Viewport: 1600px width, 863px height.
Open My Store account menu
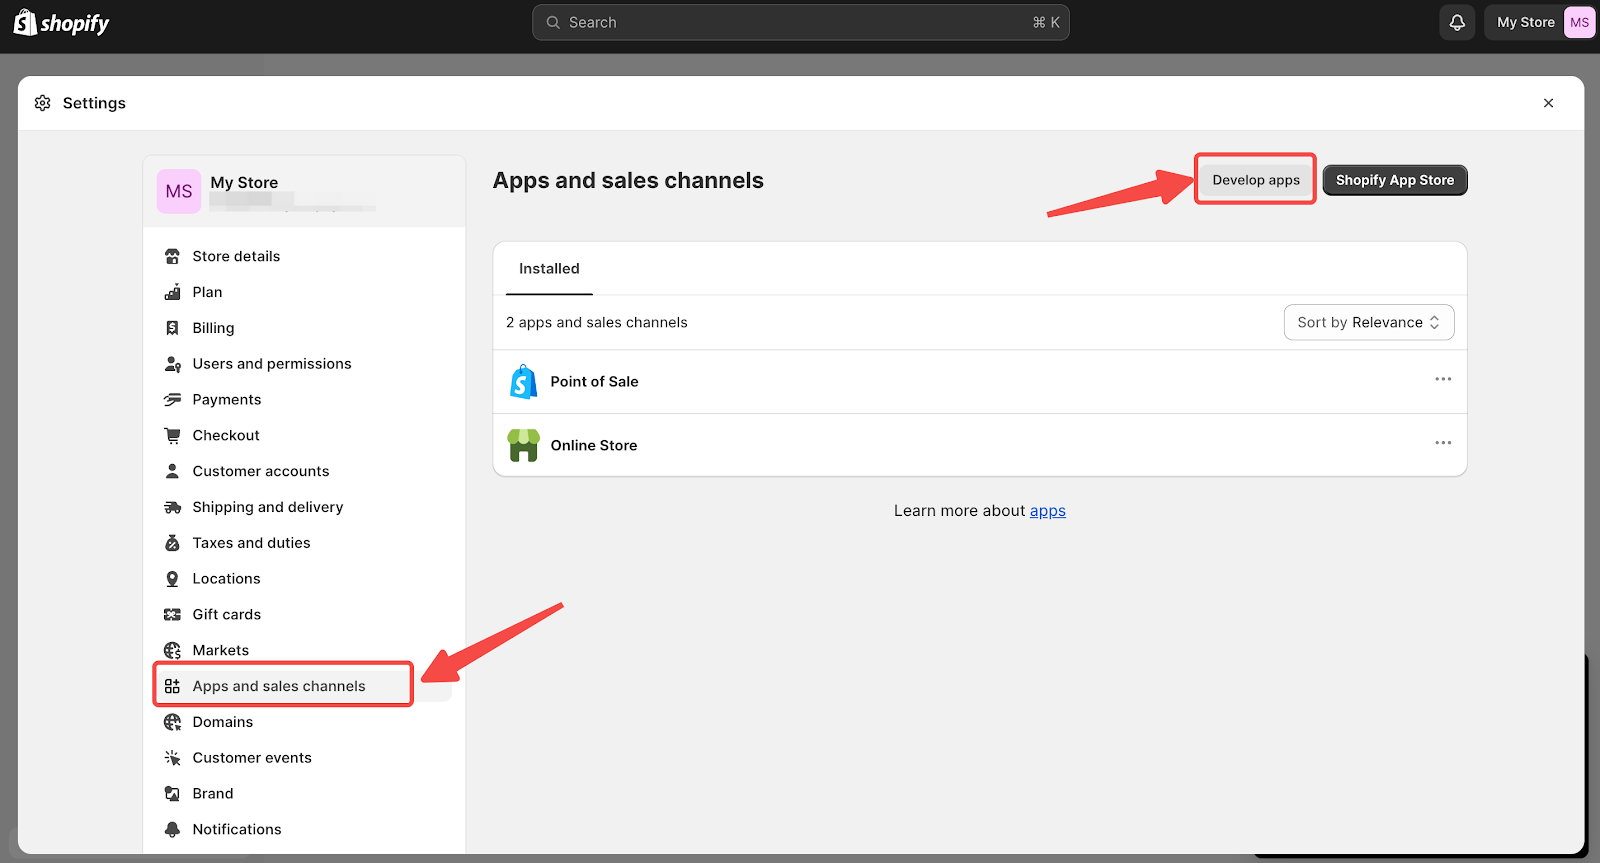tap(1540, 22)
